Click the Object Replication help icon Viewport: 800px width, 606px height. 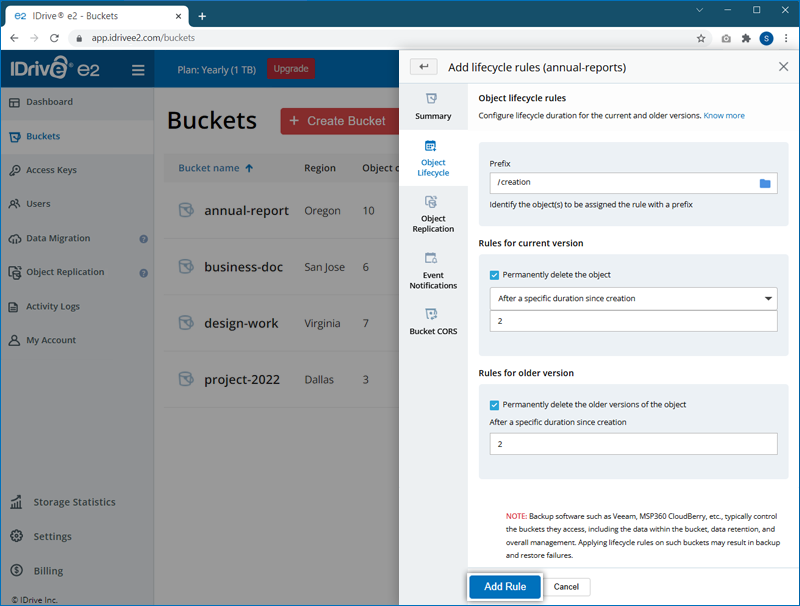(x=144, y=273)
